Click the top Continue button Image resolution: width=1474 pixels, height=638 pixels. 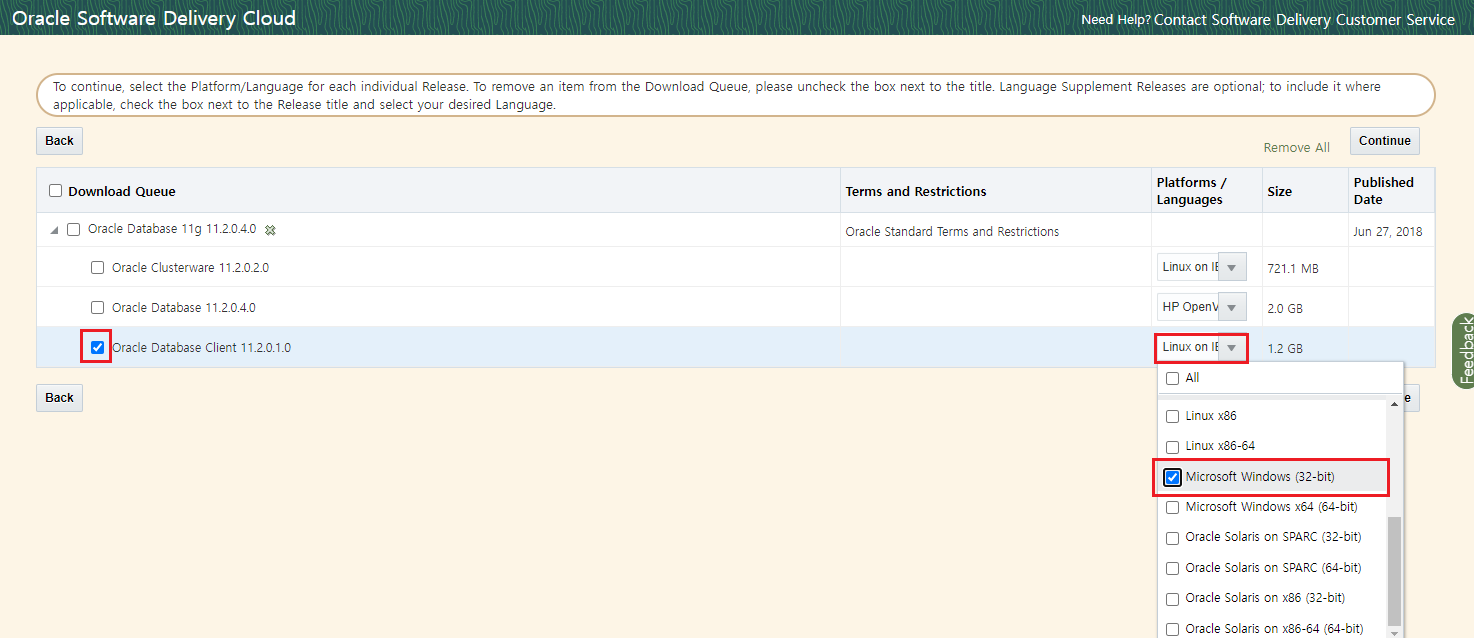coord(1384,140)
